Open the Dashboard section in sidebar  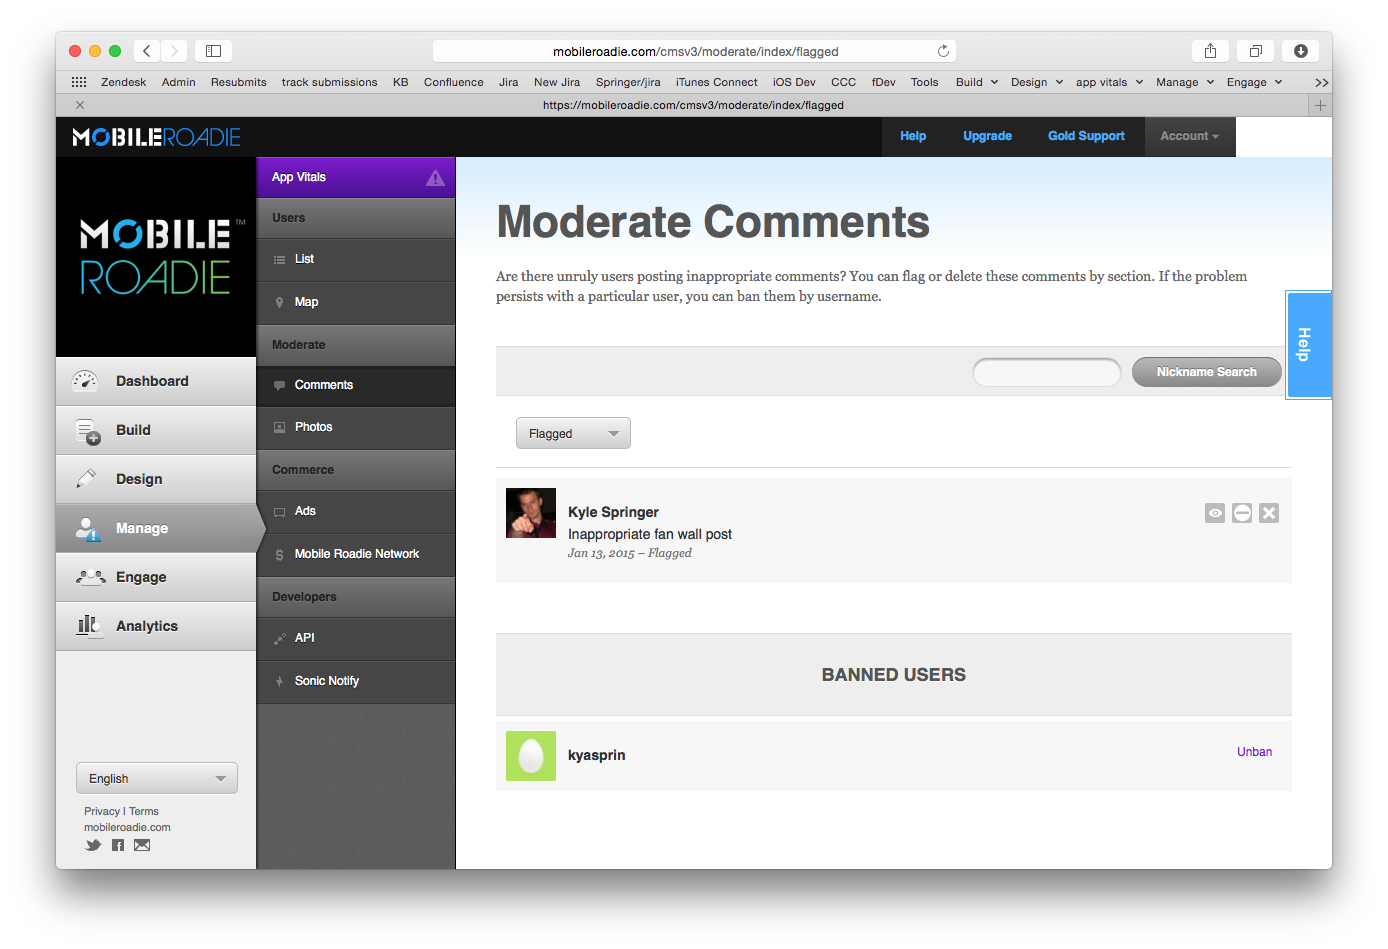tap(152, 381)
